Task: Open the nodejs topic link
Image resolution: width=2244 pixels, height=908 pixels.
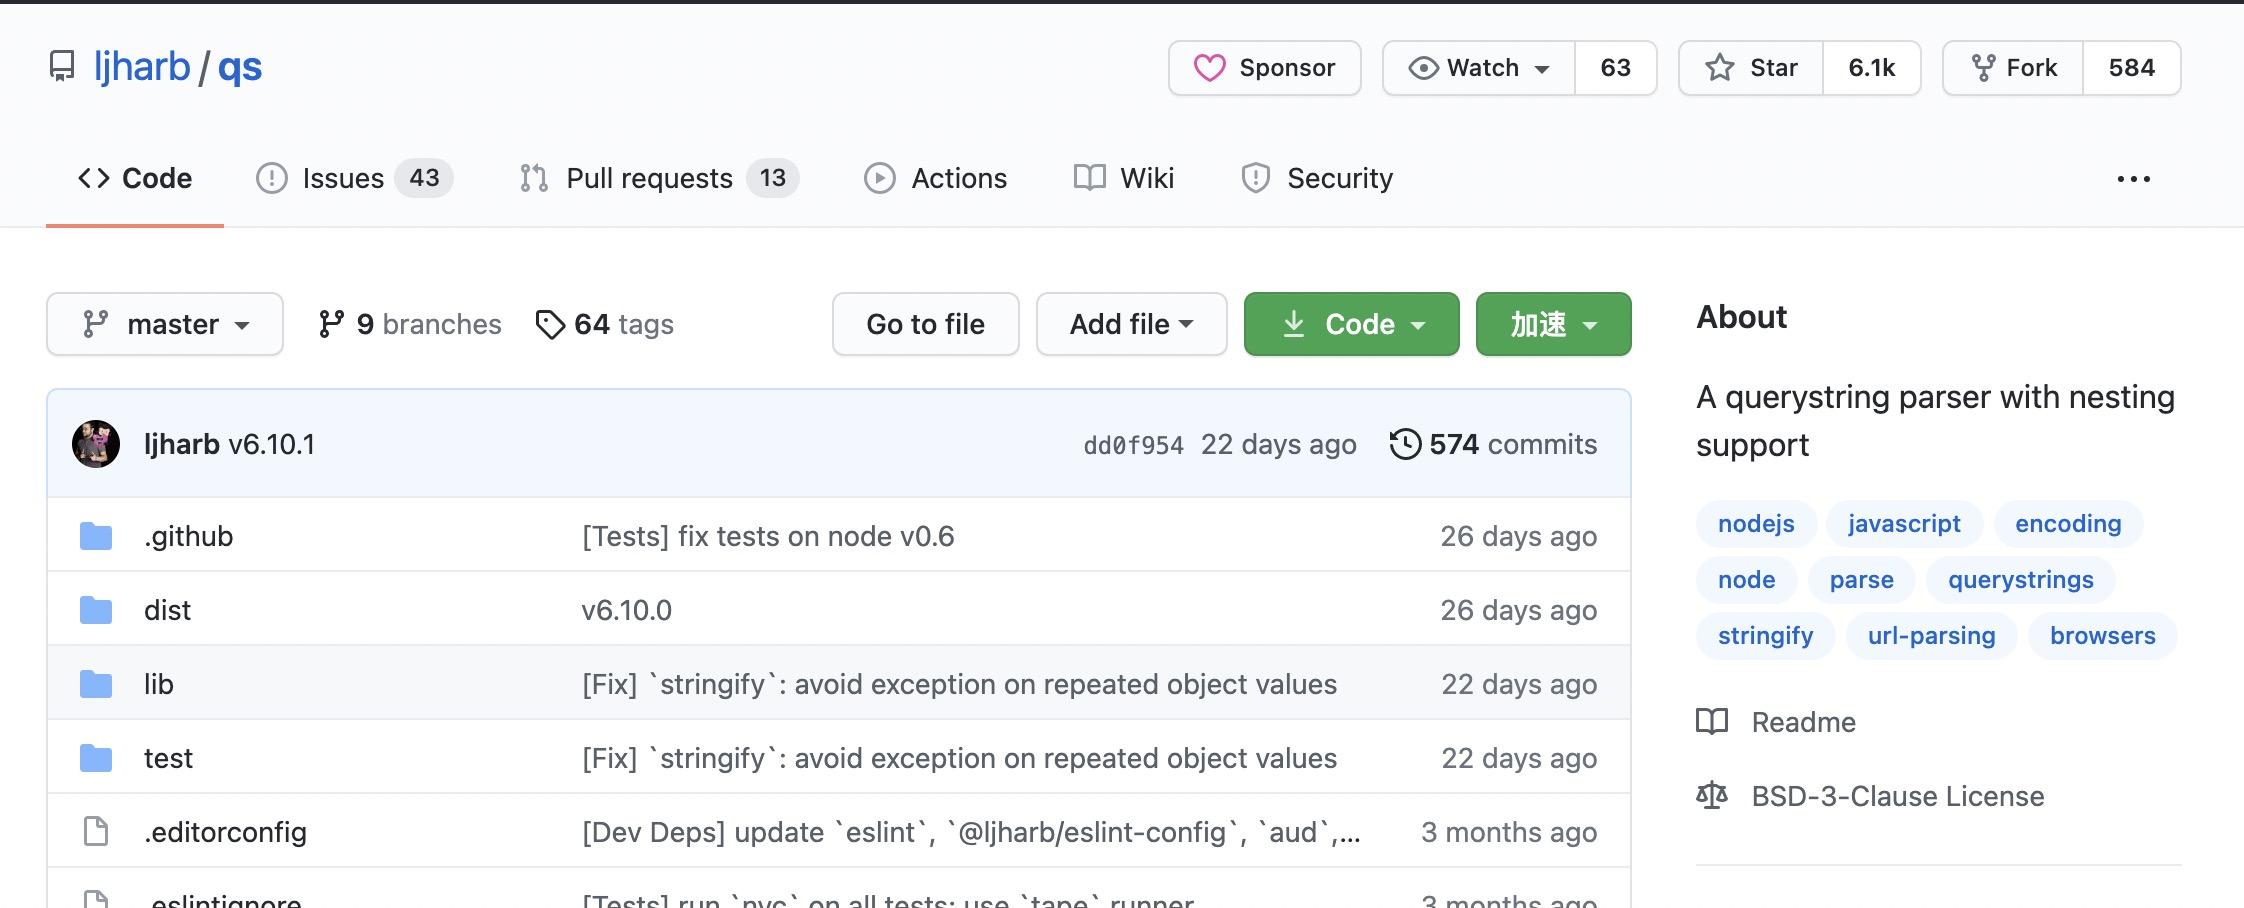Action: (x=1755, y=523)
